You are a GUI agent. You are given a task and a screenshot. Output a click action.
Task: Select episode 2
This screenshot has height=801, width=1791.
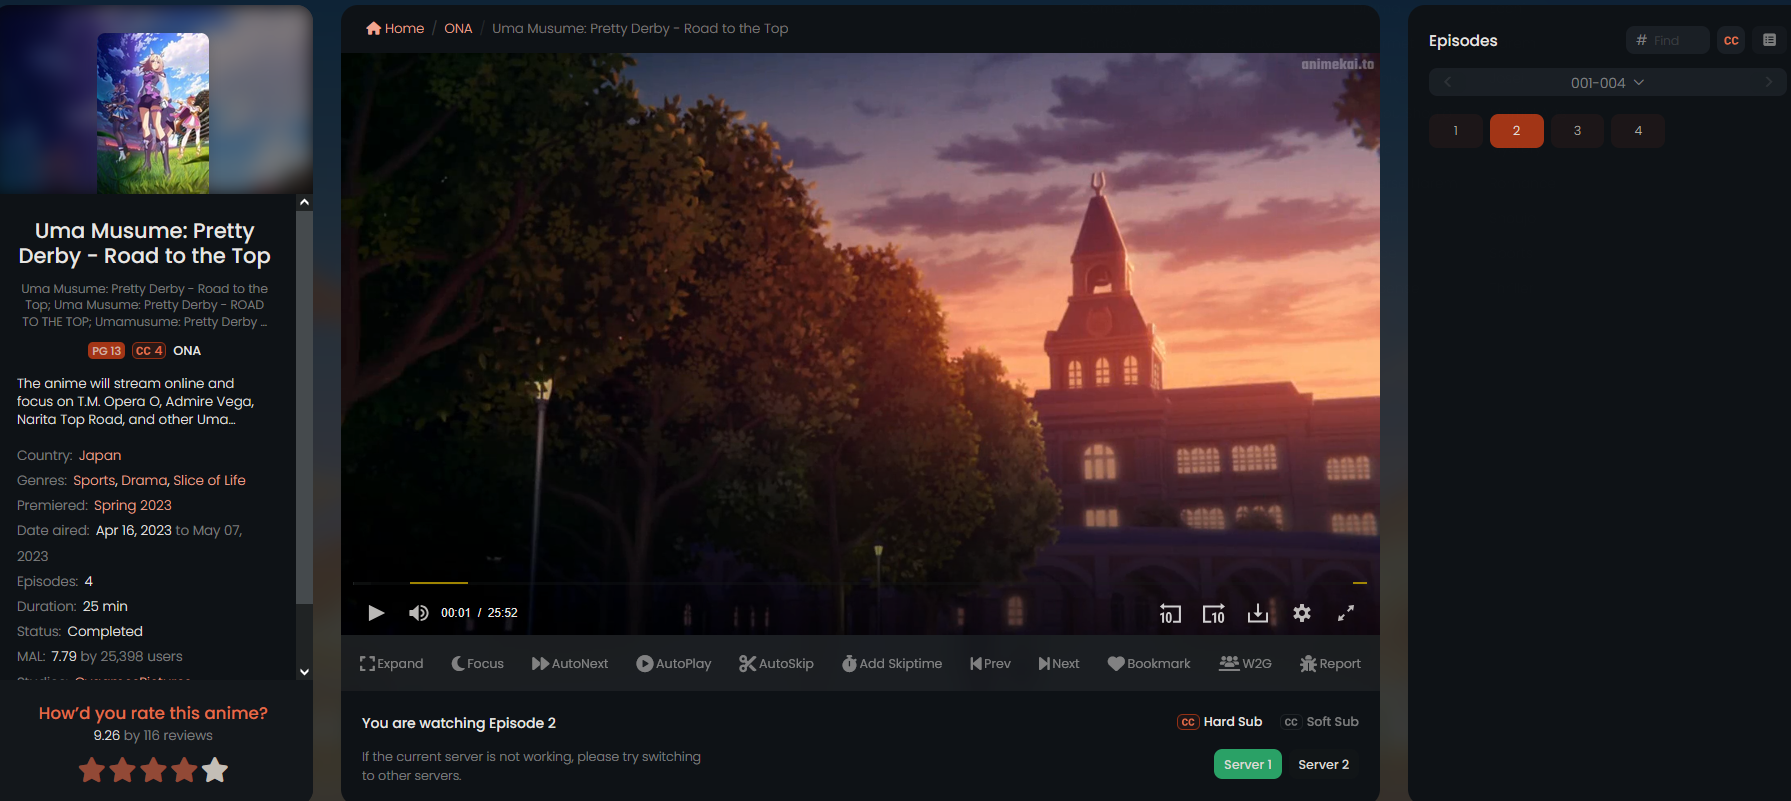click(x=1517, y=131)
